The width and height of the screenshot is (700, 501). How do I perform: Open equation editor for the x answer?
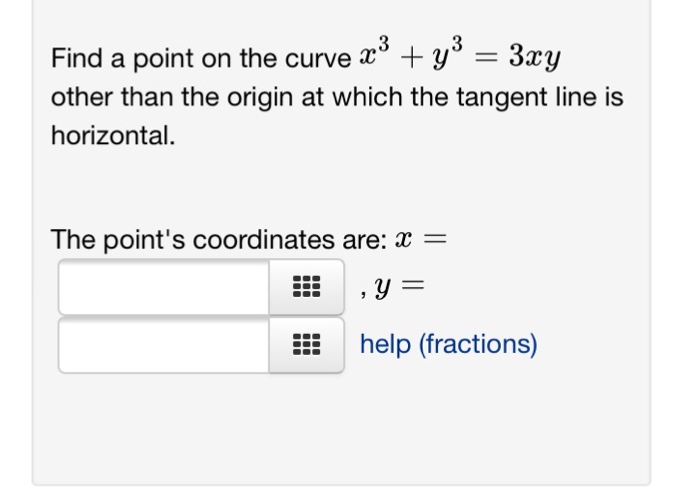pyautogui.click(x=306, y=287)
